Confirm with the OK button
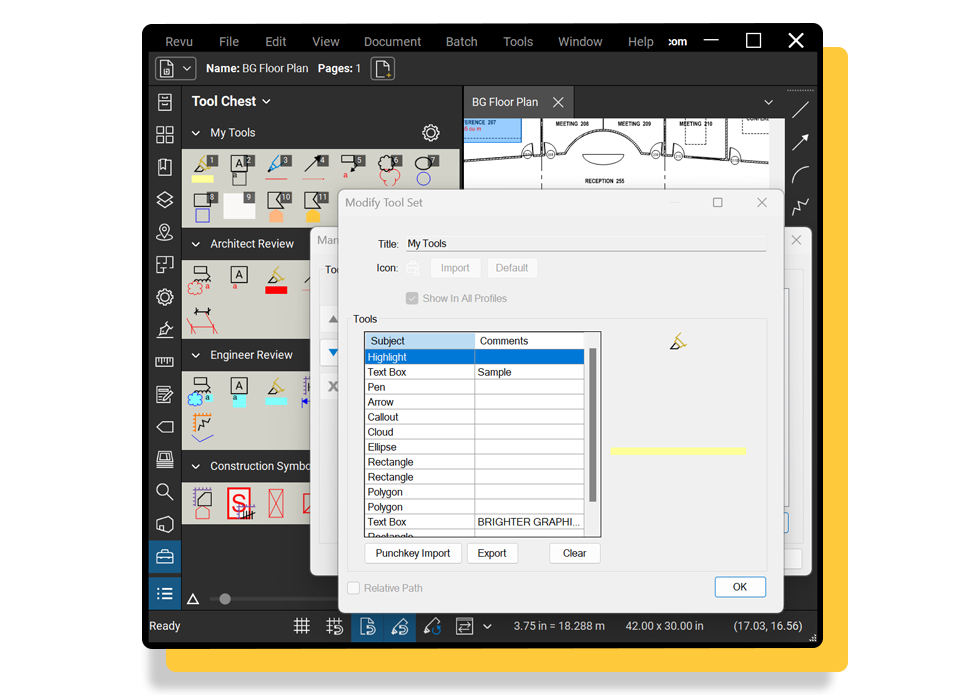Image resolution: width=973 pixels, height=695 pixels. (740, 587)
